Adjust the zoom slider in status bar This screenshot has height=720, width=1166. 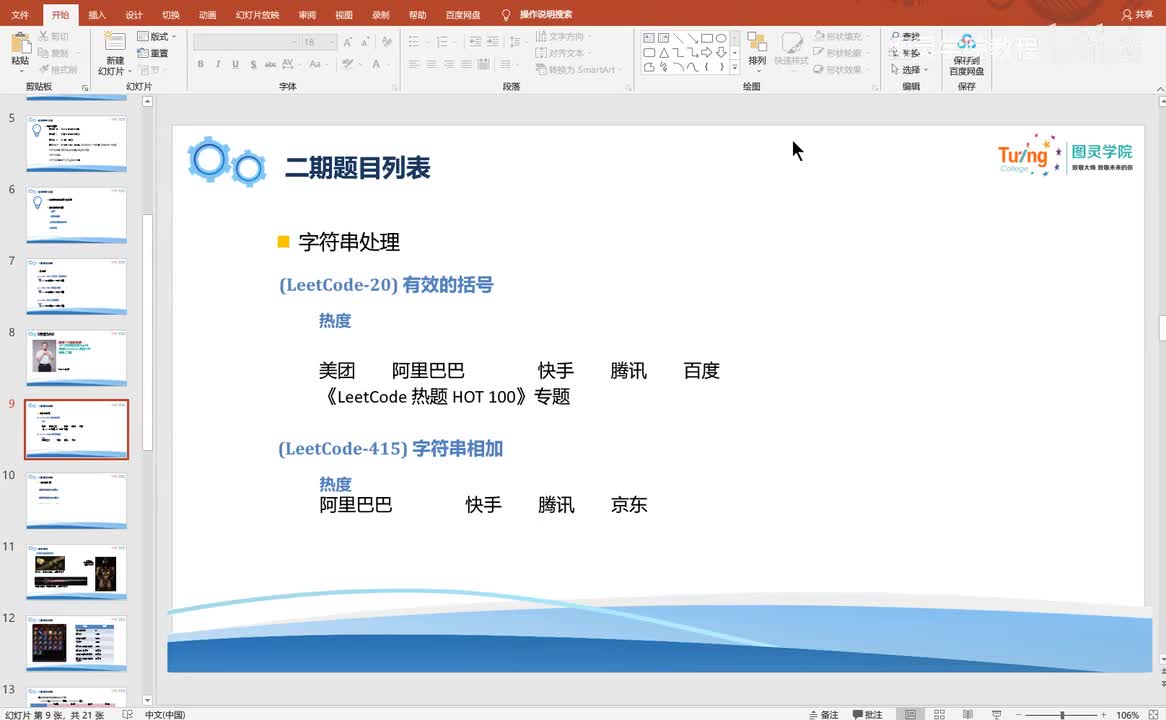tap(1062, 714)
